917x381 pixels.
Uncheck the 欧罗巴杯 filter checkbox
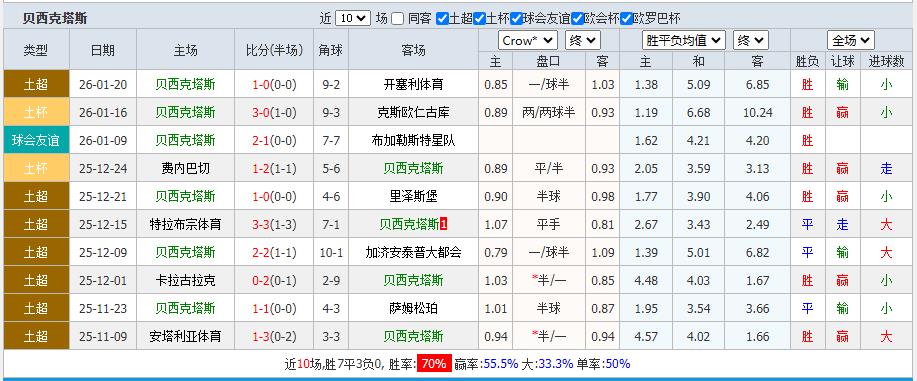[x=626, y=19]
